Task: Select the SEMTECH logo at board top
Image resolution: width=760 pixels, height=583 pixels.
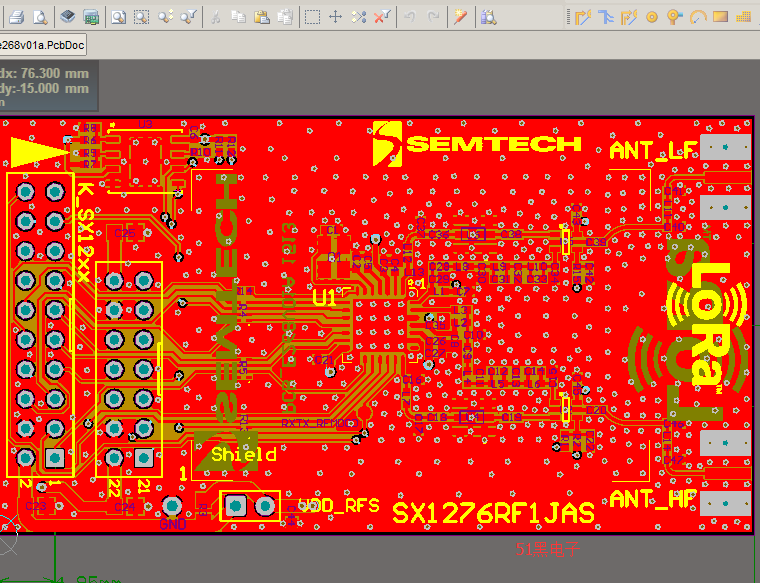Action: point(477,143)
